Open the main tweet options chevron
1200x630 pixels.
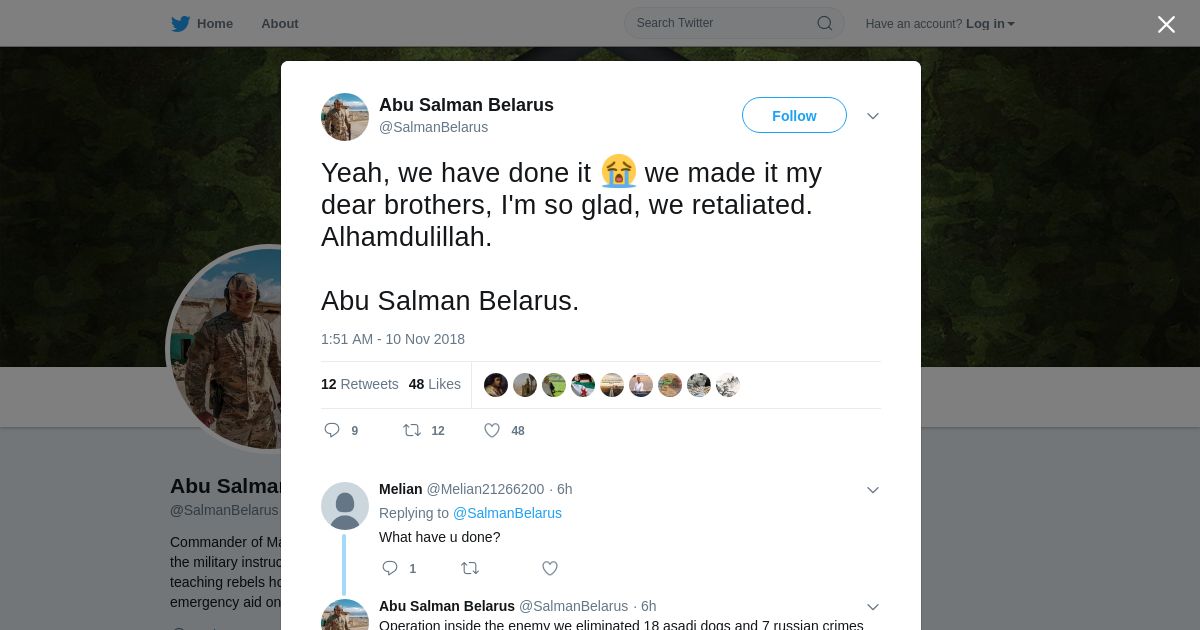coord(873,116)
